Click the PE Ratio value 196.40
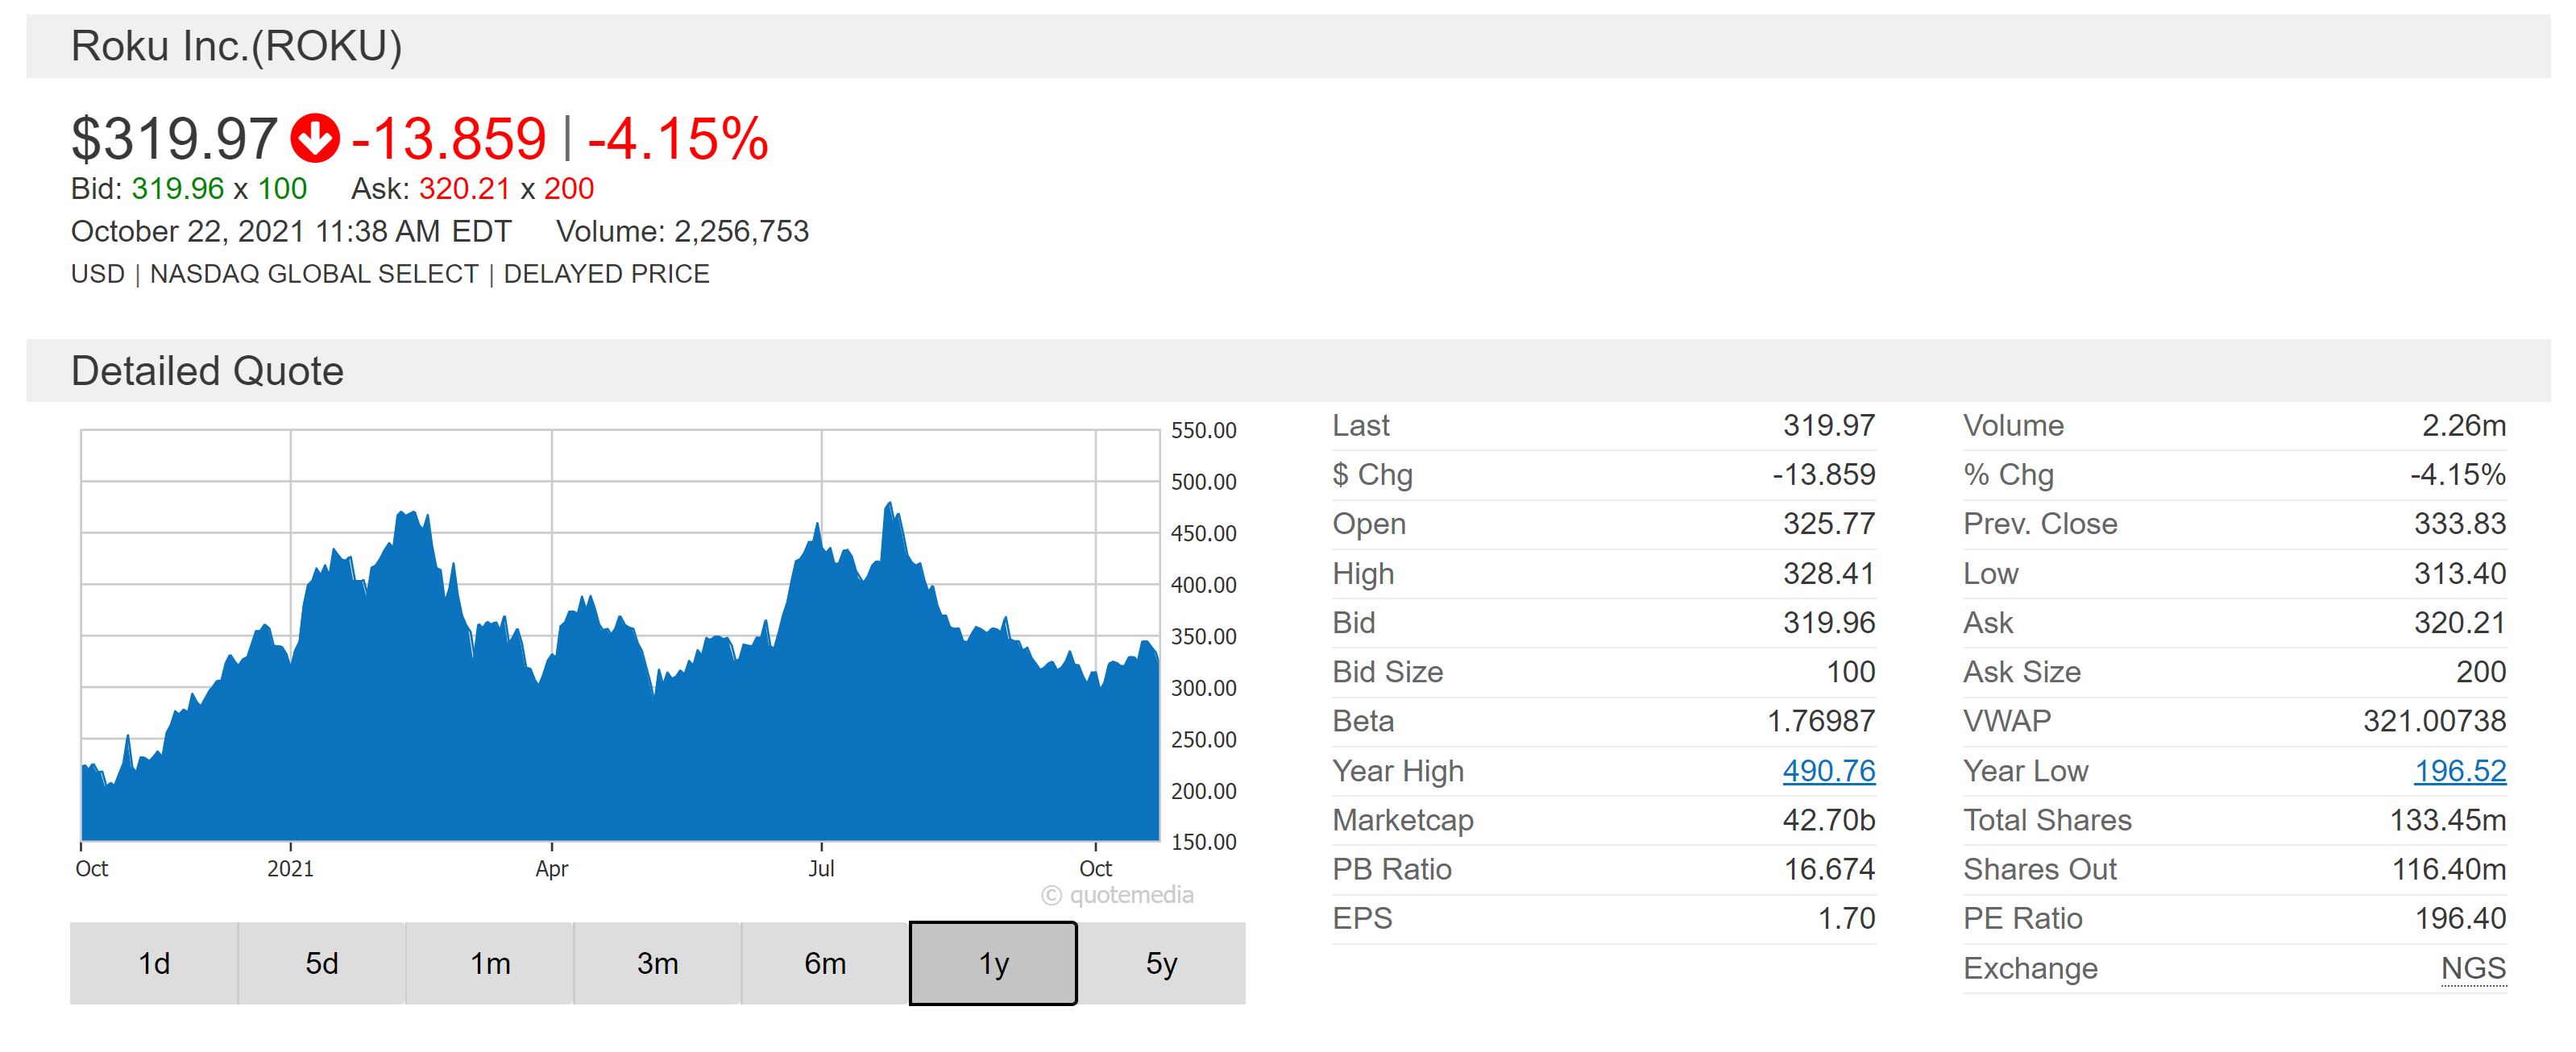Image resolution: width=2576 pixels, height=1052 pixels. coord(2460,918)
